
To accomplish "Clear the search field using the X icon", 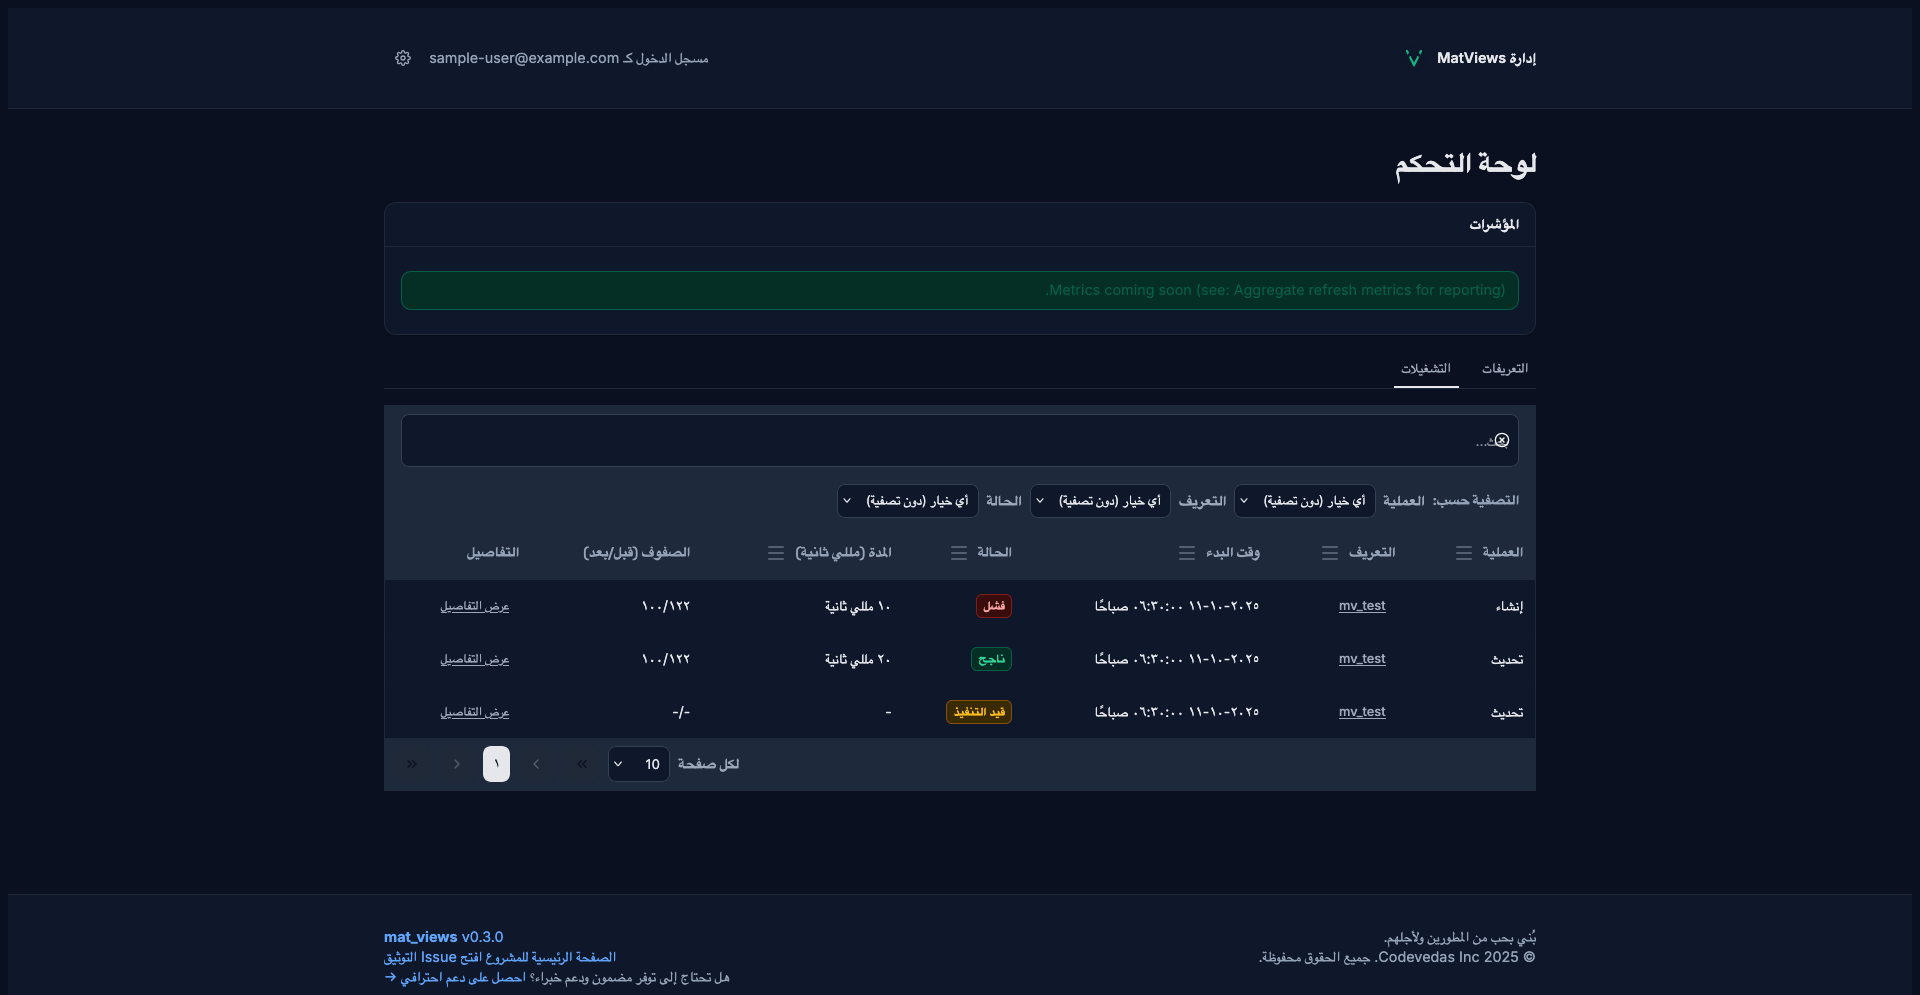I will (x=1501, y=441).
